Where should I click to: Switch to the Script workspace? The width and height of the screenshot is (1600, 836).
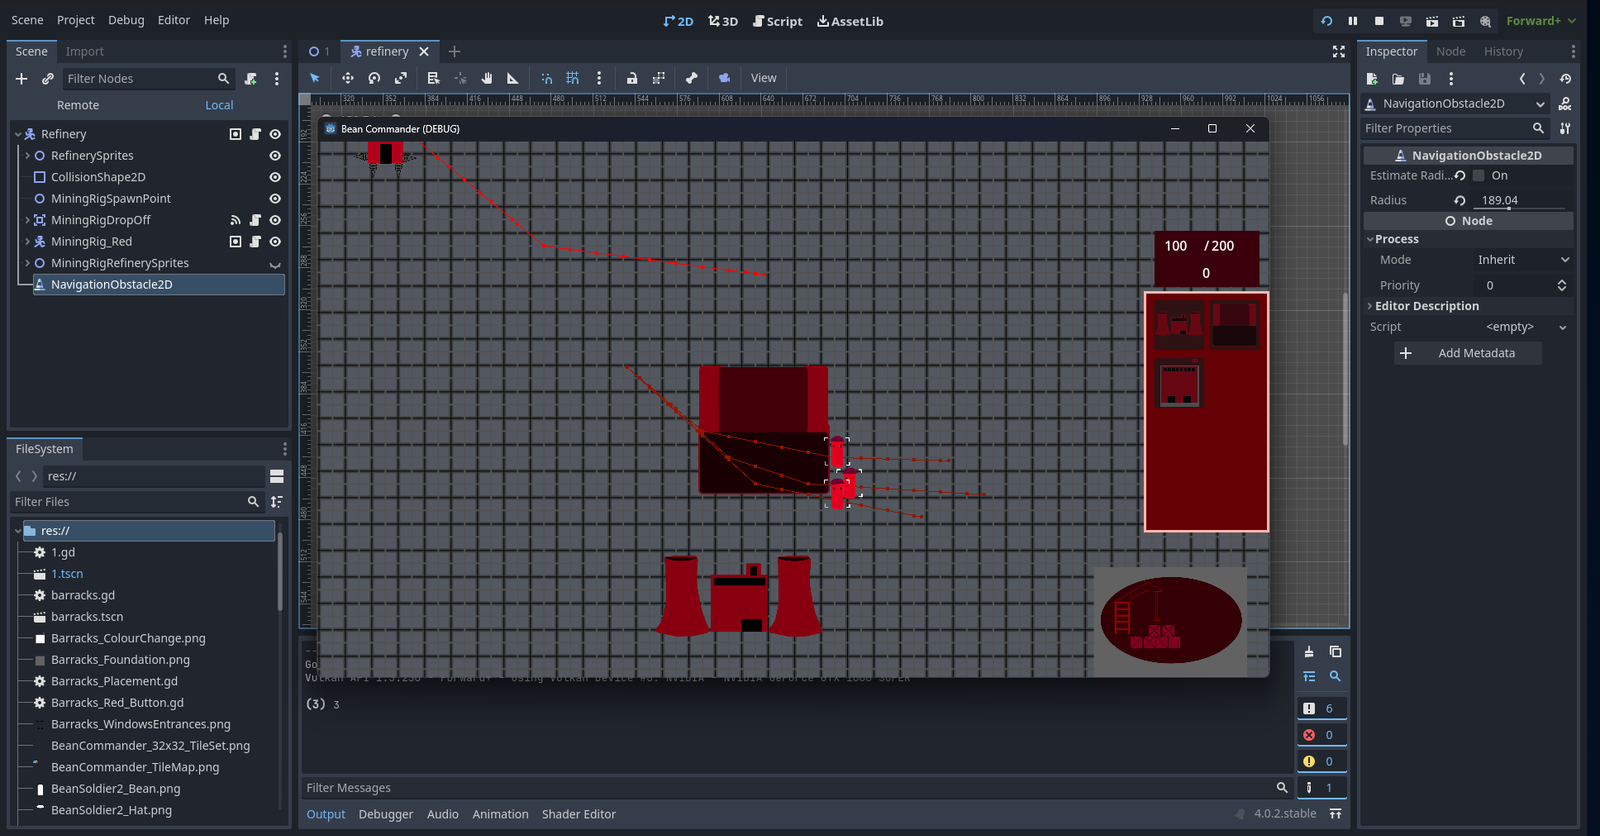(778, 21)
